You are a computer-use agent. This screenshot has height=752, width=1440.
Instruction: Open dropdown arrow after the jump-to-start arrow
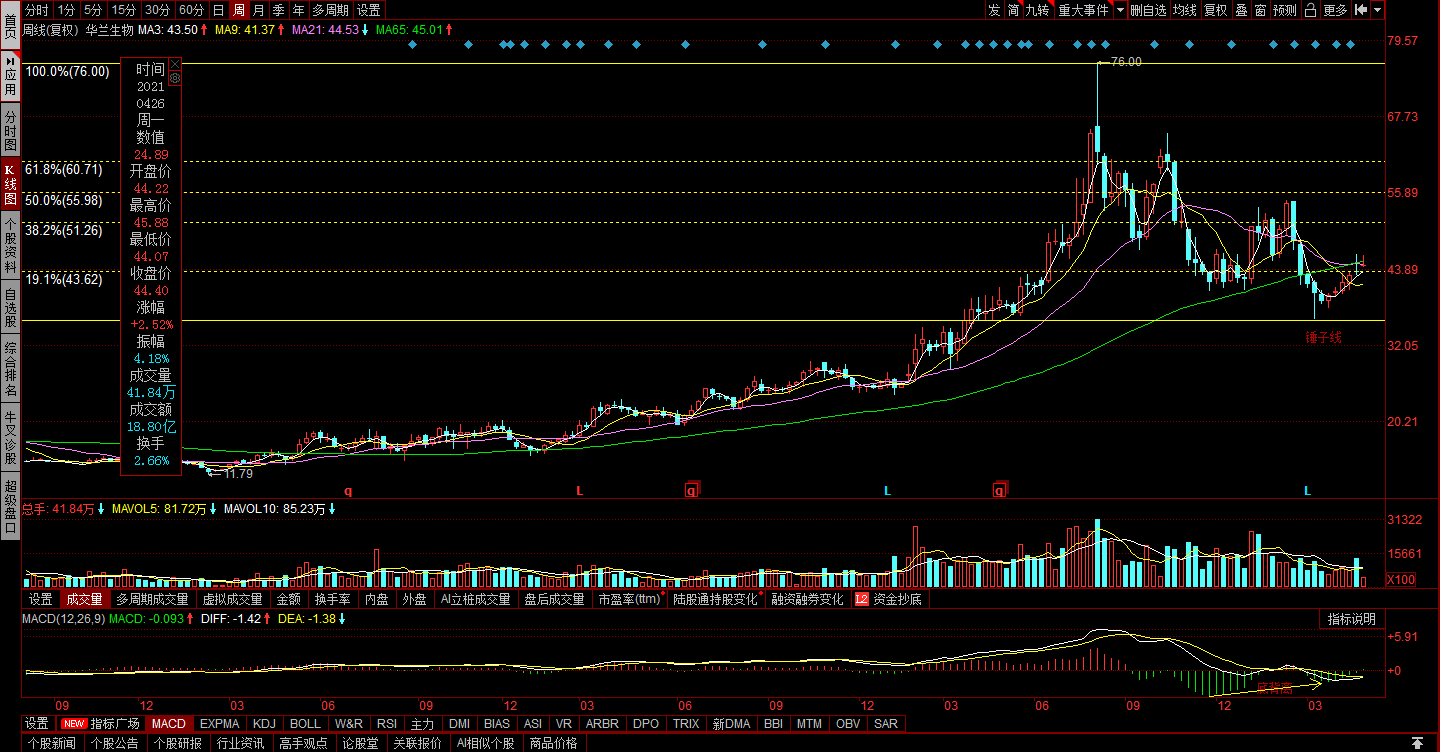(1378, 10)
